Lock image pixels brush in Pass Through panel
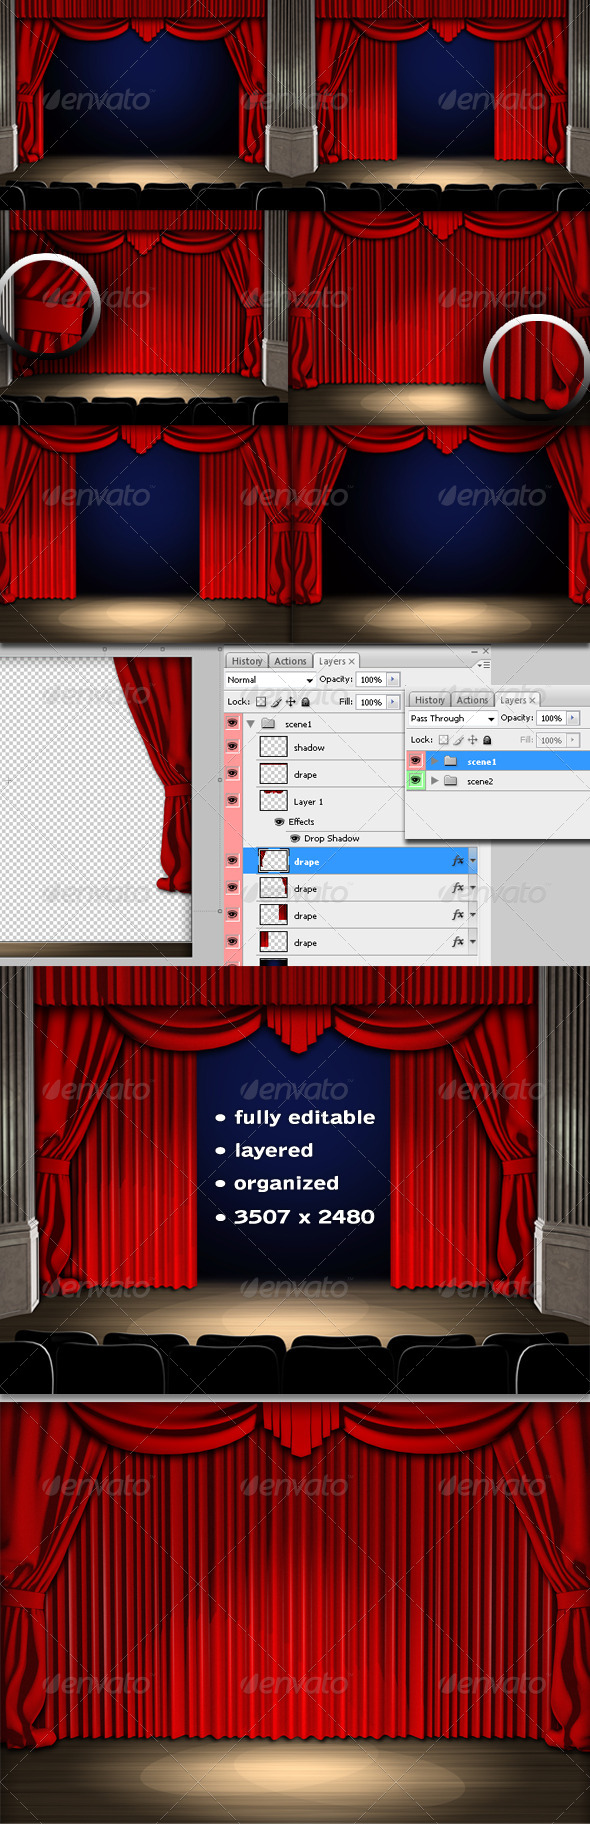Screen dimensions: 590x1824 click(458, 740)
